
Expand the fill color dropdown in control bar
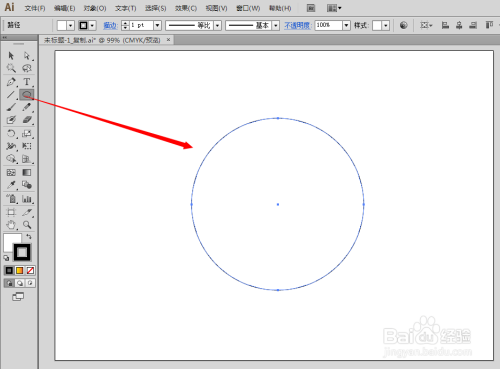click(70, 25)
